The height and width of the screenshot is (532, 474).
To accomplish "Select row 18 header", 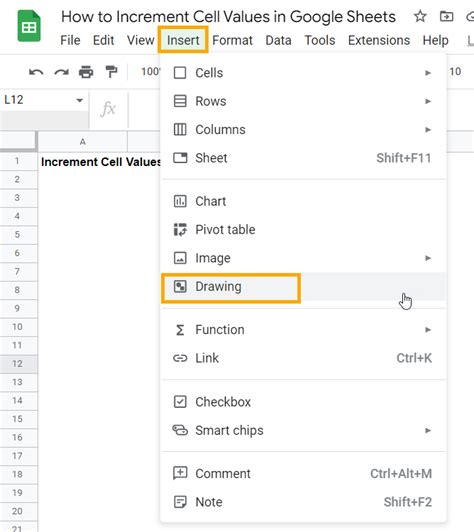I will (18, 474).
